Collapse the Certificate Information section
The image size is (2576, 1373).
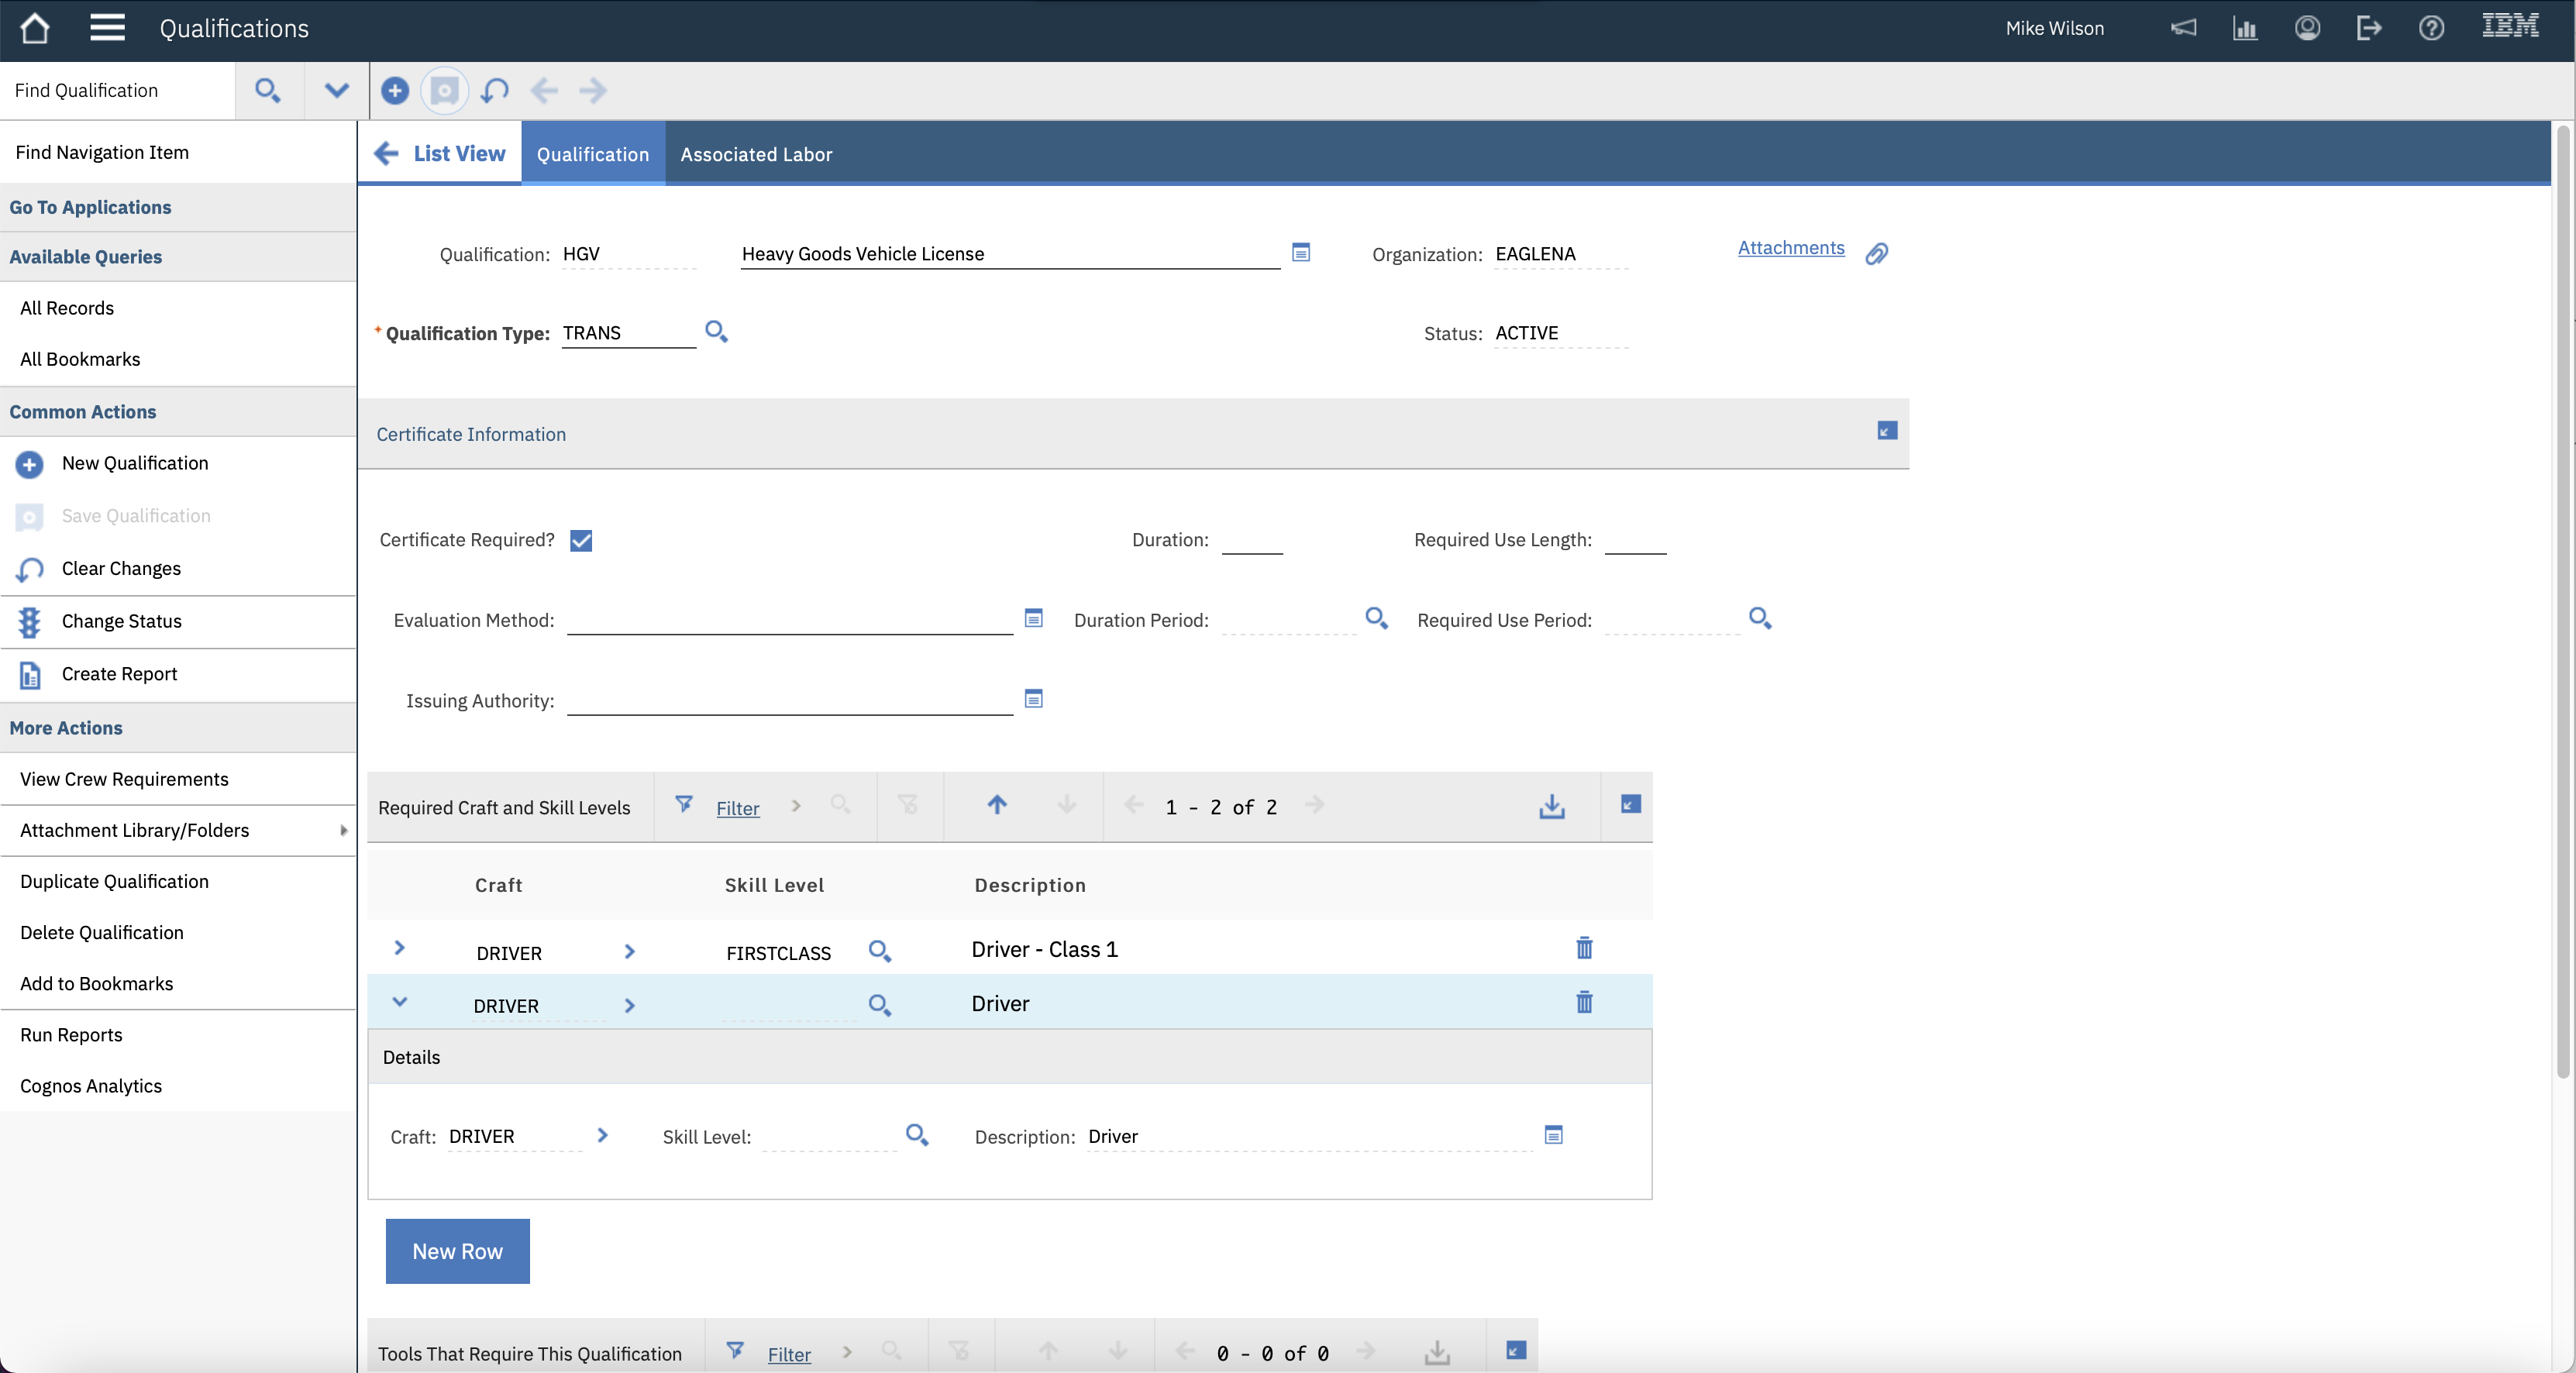(1886, 431)
